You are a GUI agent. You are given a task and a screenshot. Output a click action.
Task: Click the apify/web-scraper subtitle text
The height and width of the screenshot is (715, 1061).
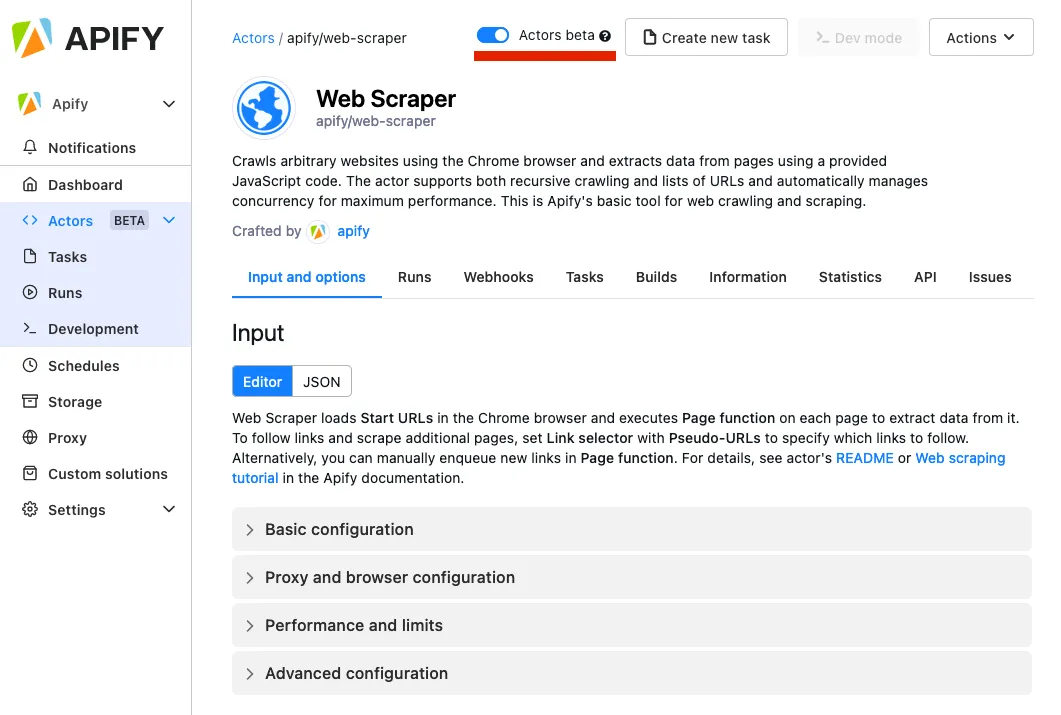pos(376,121)
